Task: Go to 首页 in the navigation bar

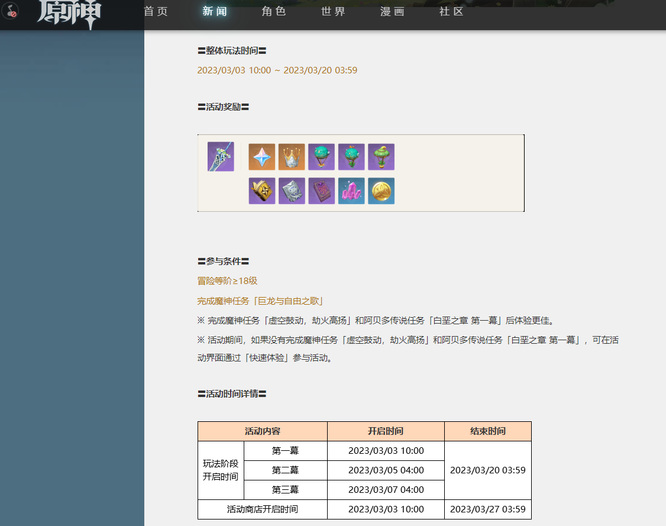Action: pyautogui.click(x=156, y=11)
